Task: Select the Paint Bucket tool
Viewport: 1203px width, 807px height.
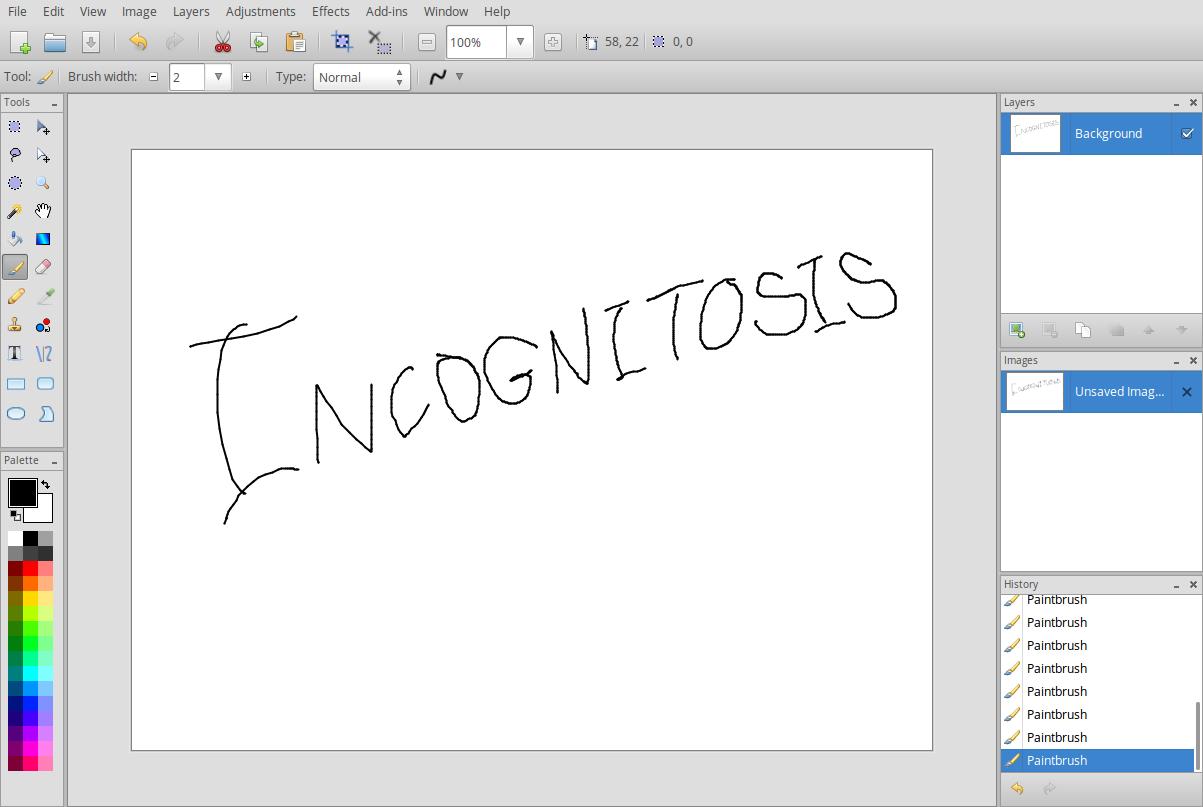Action: tap(15, 239)
